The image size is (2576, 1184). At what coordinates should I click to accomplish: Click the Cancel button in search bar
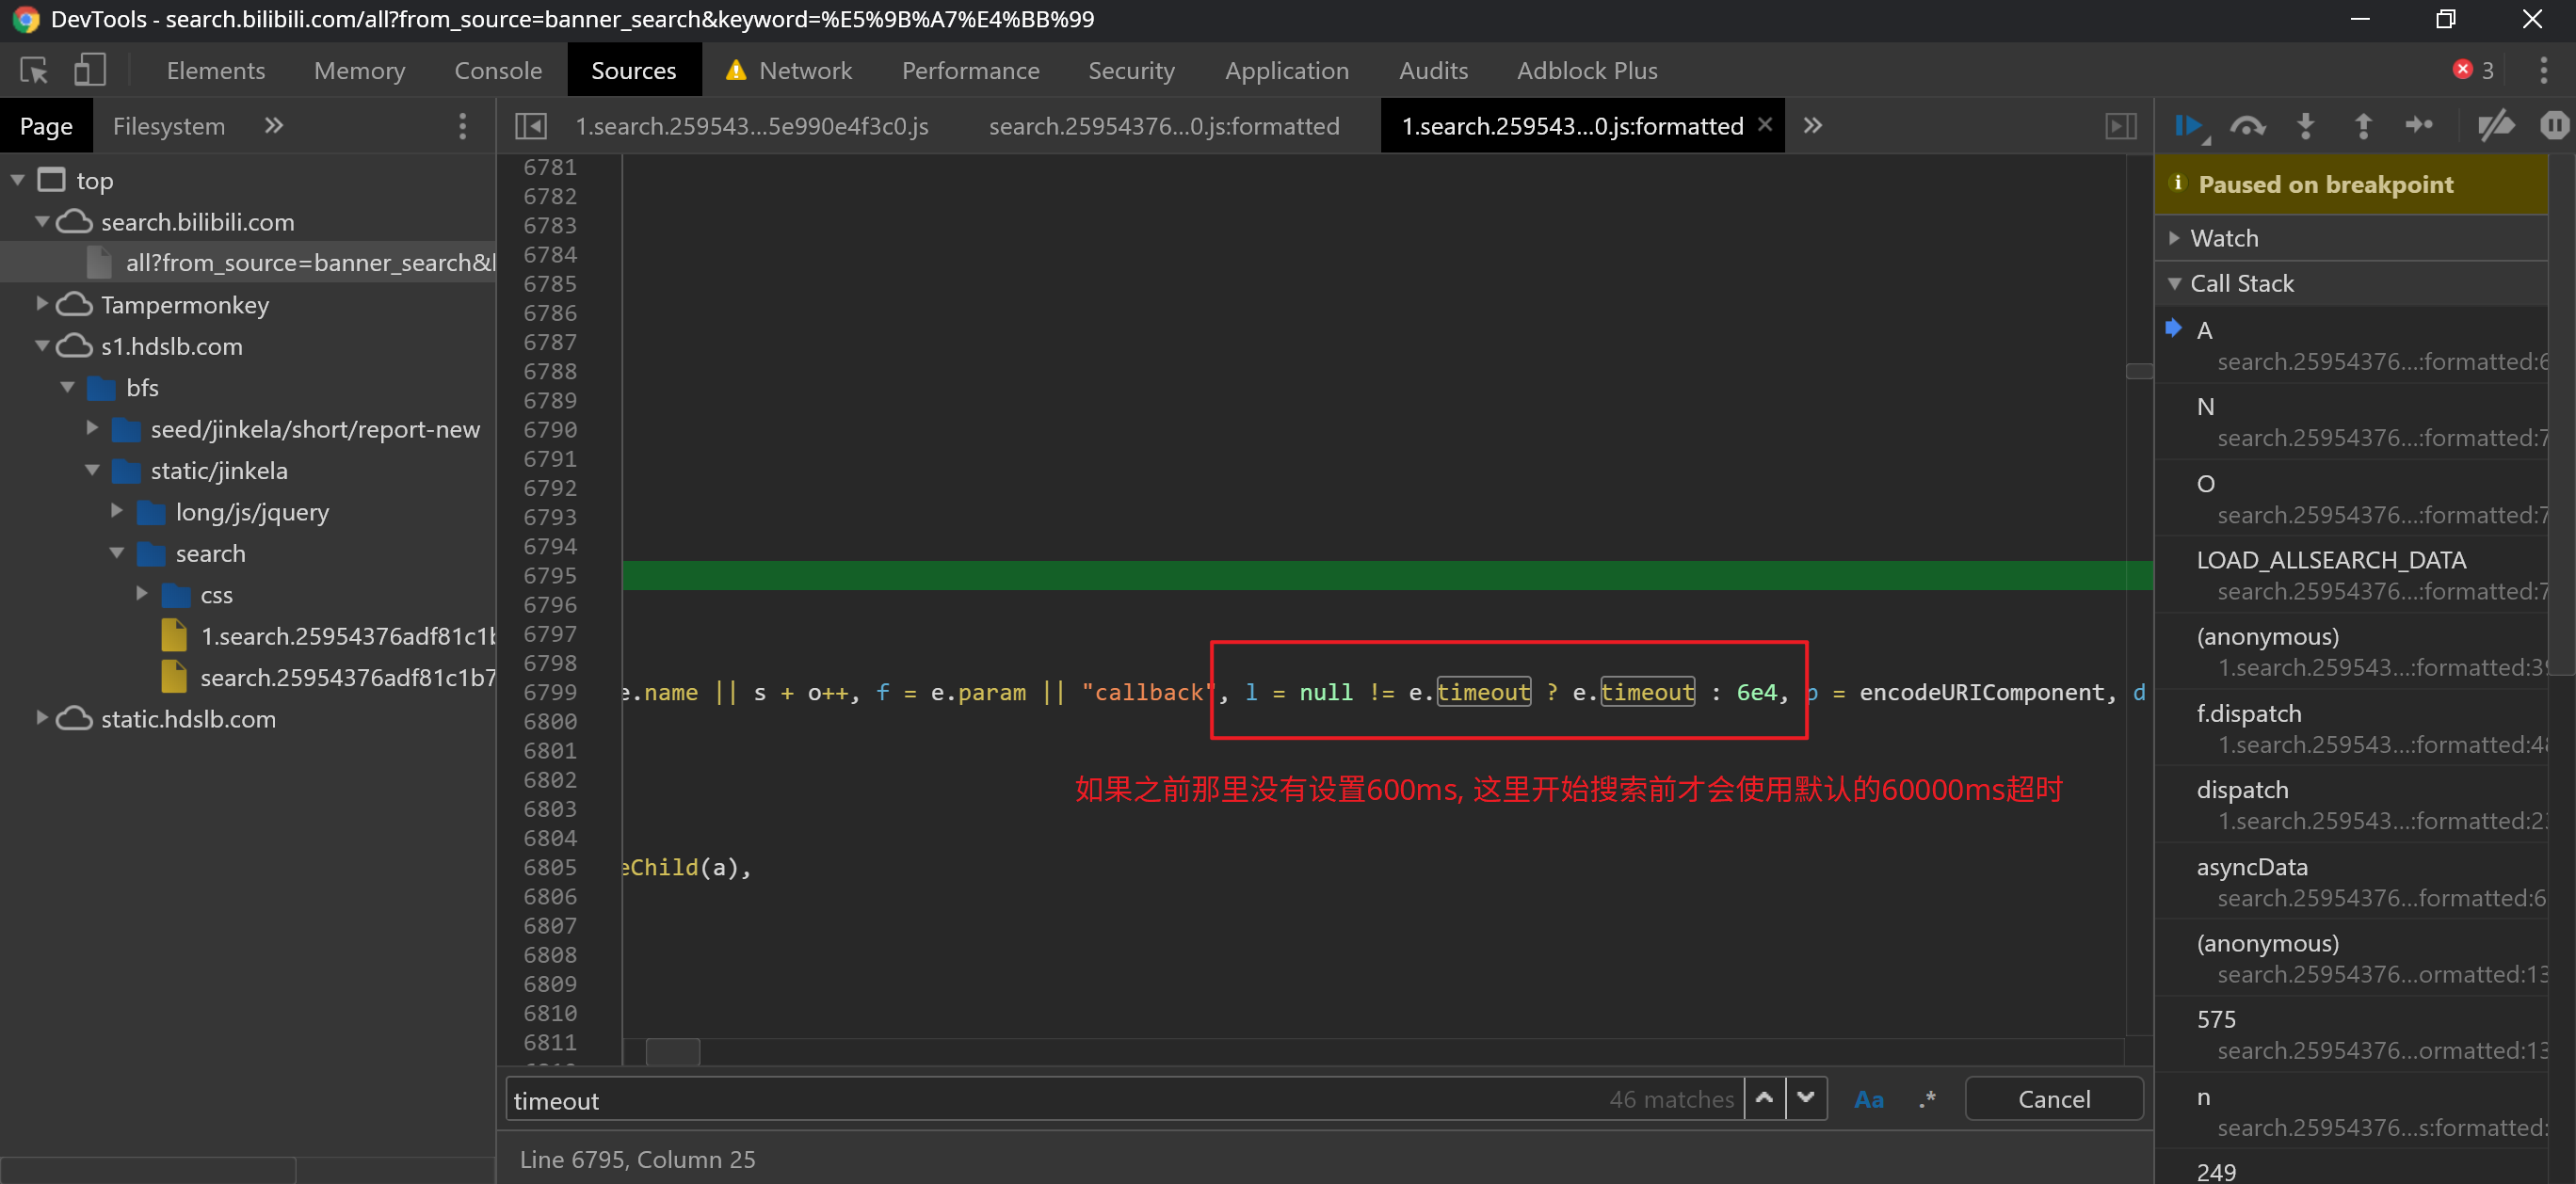2053,1098
